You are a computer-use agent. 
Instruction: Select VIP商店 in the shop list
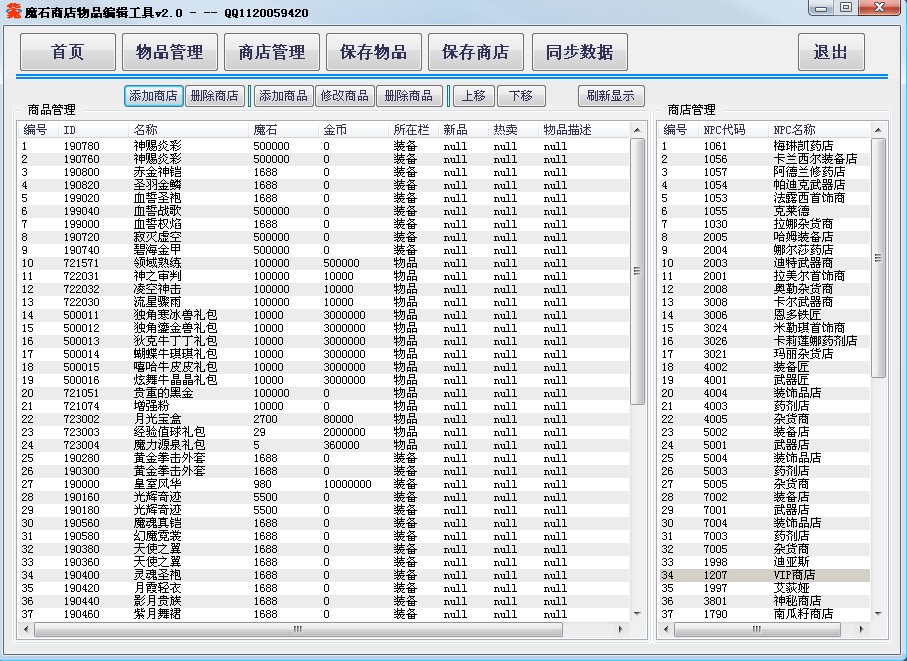pos(794,575)
